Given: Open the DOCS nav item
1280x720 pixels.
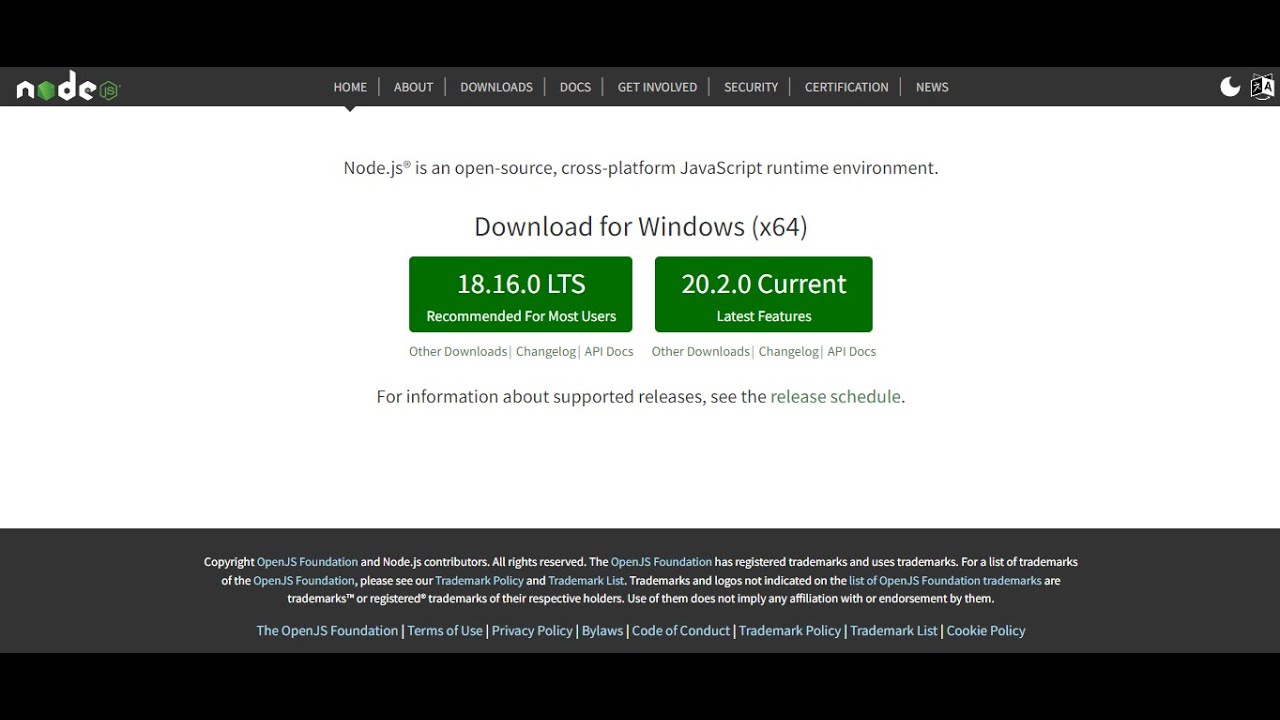Looking at the screenshot, I should coord(575,87).
